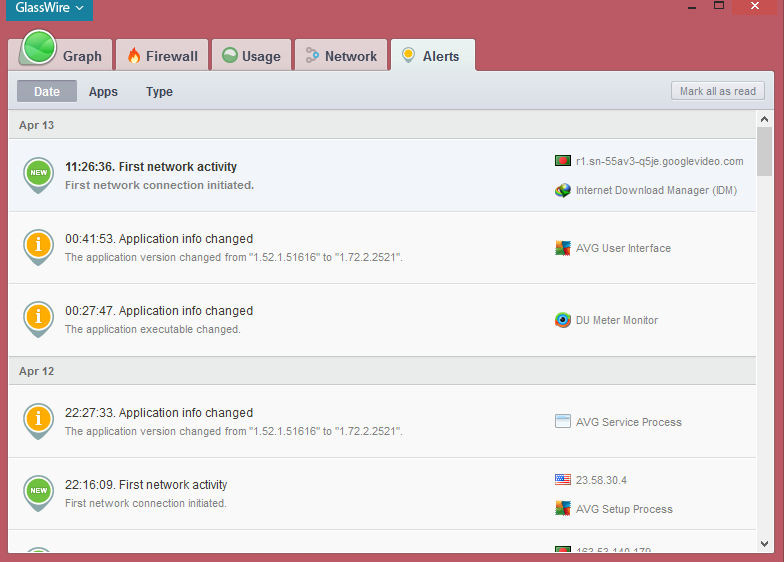Select the Alerts tab
The width and height of the screenshot is (784, 562).
(433, 55)
